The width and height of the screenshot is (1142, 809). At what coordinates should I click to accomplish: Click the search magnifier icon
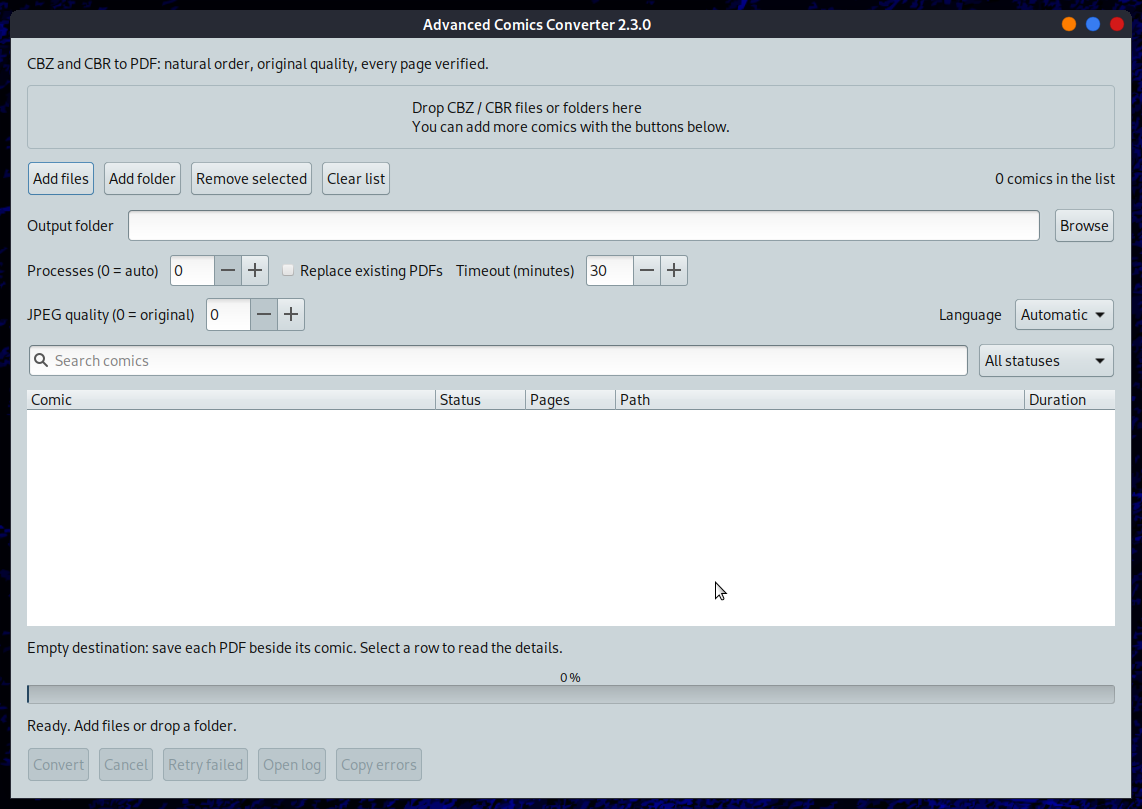(x=42, y=360)
